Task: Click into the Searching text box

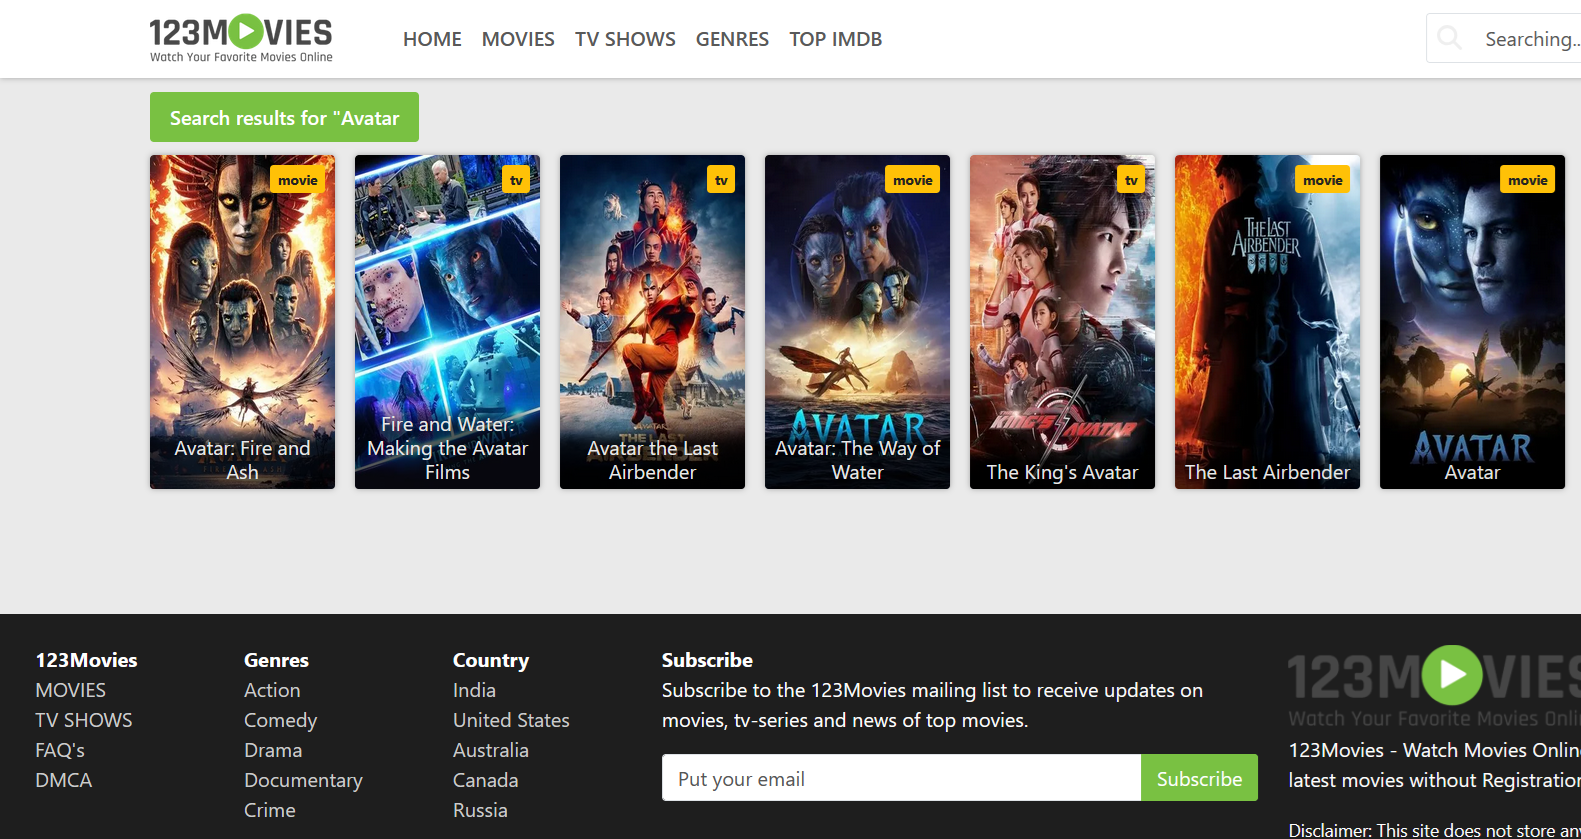Action: 1530,39
